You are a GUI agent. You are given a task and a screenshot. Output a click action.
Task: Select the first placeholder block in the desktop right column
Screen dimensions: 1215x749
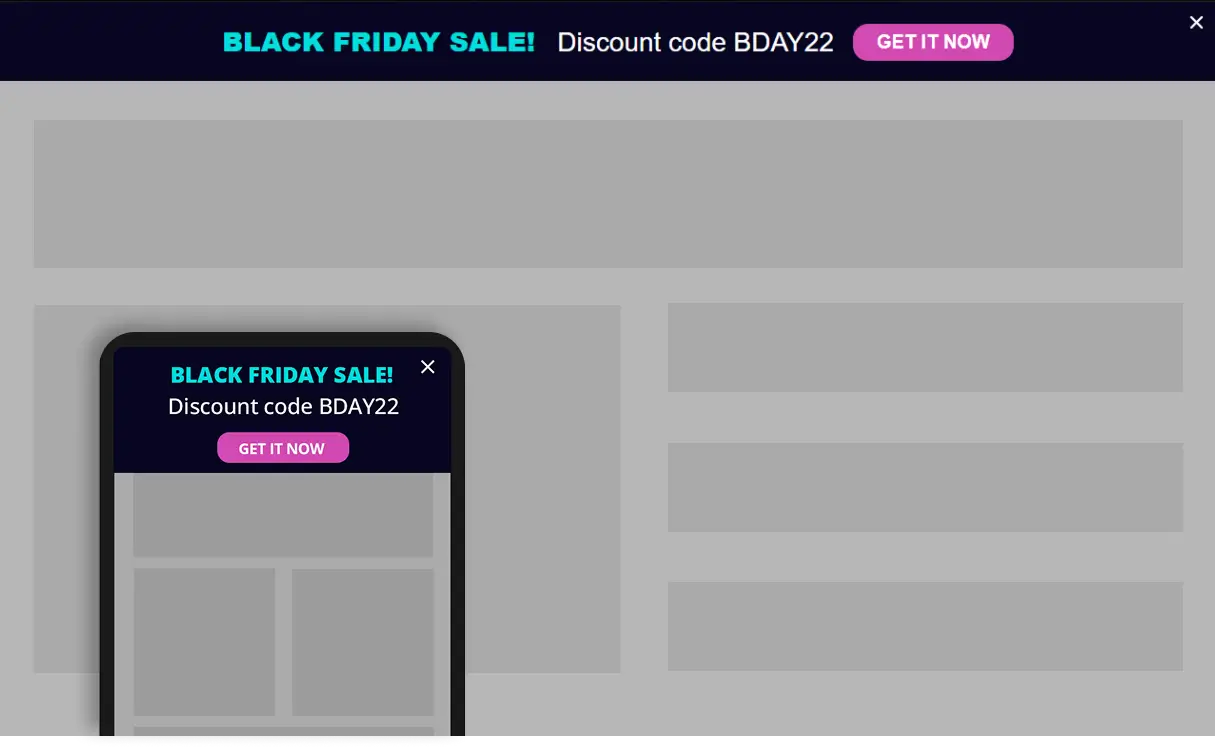pyautogui.click(x=925, y=347)
